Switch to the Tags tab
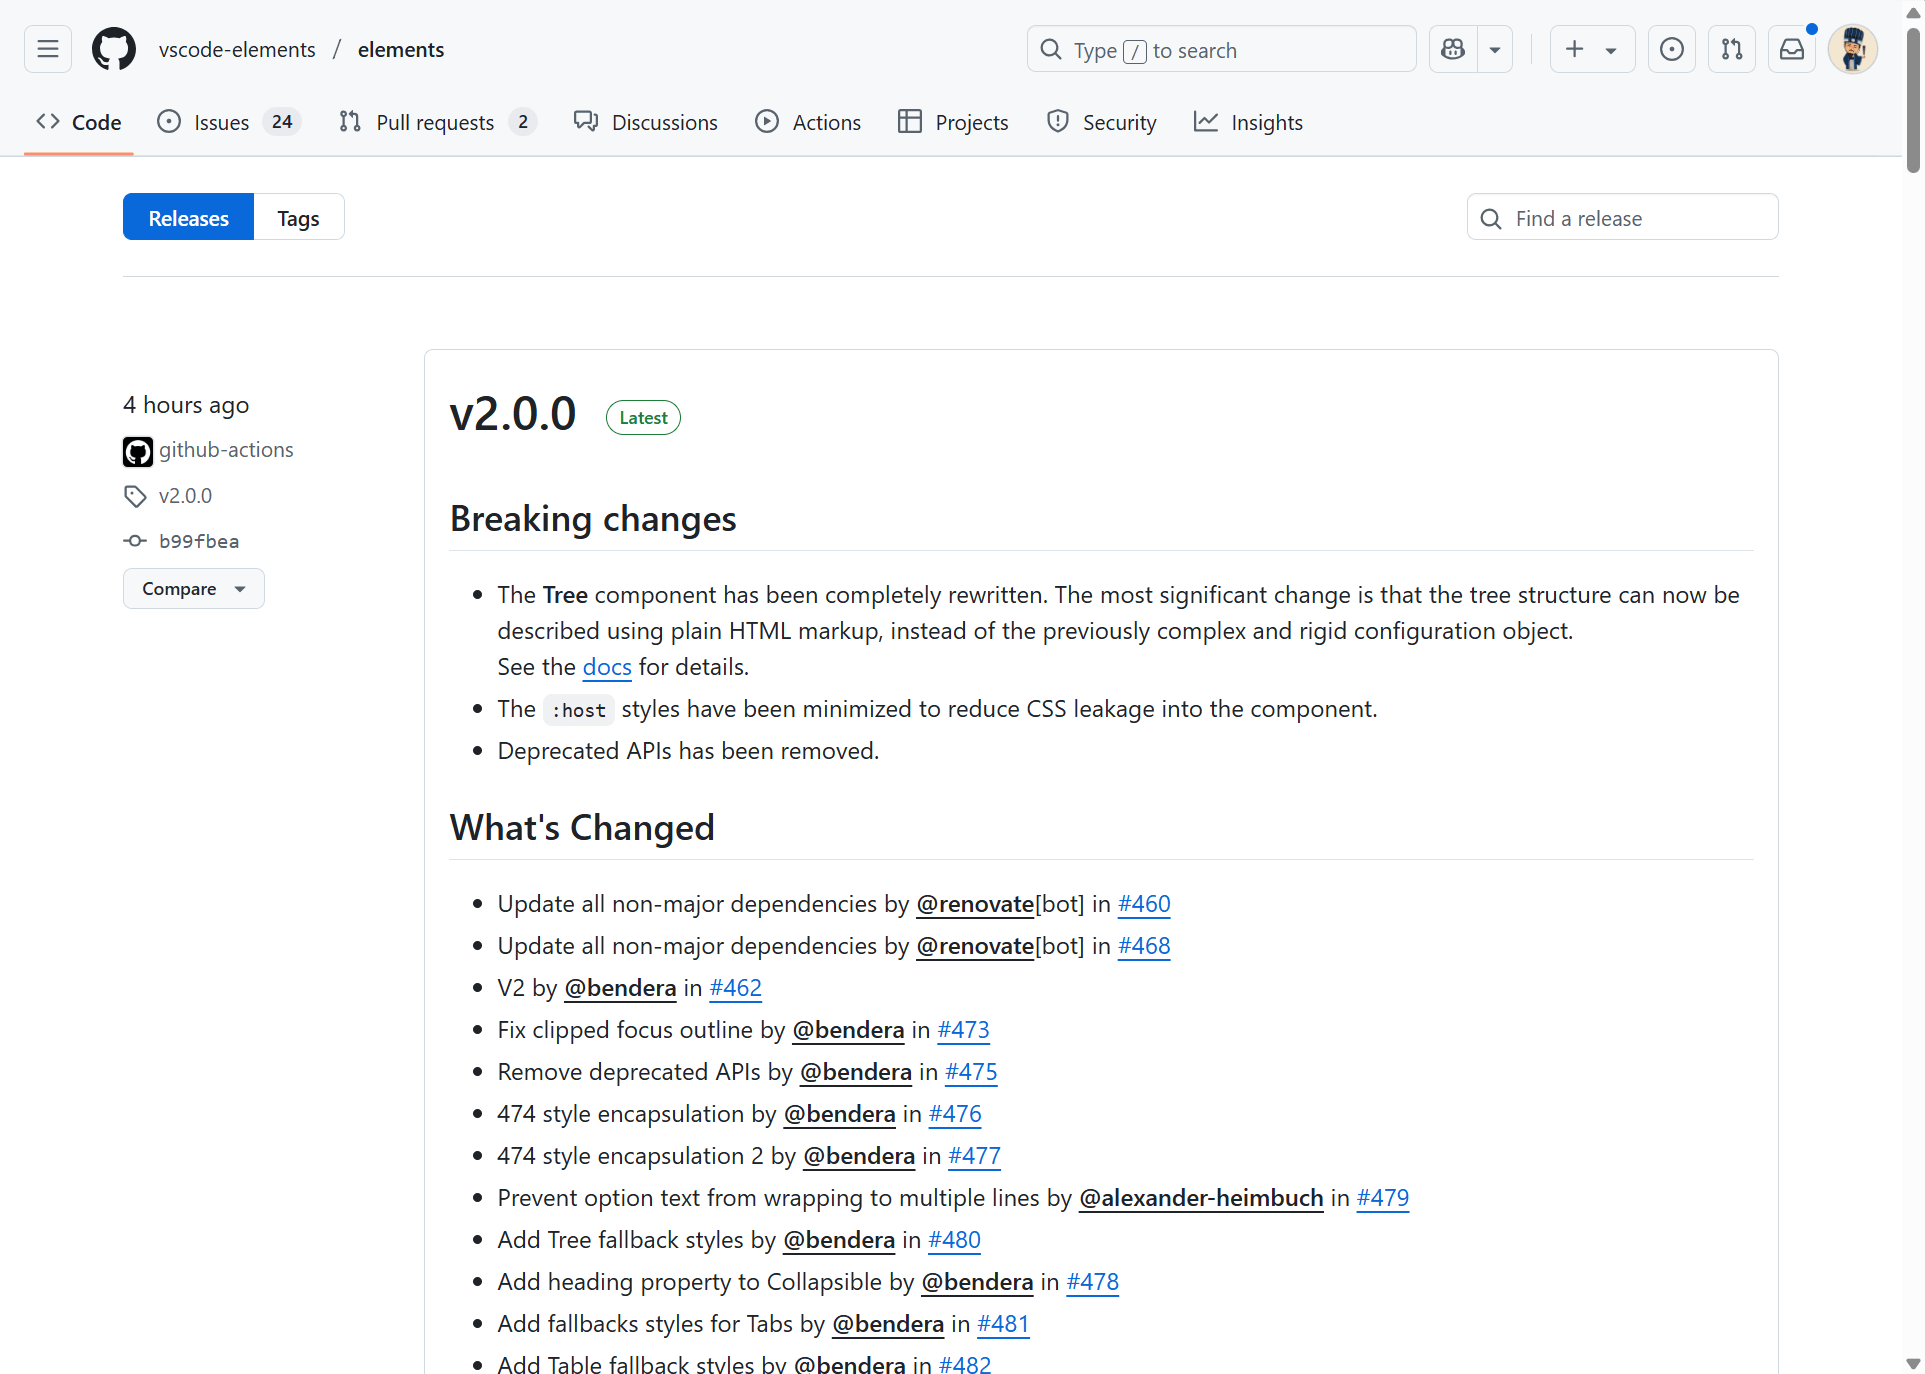Image resolution: width=1925 pixels, height=1374 pixels. [298, 217]
